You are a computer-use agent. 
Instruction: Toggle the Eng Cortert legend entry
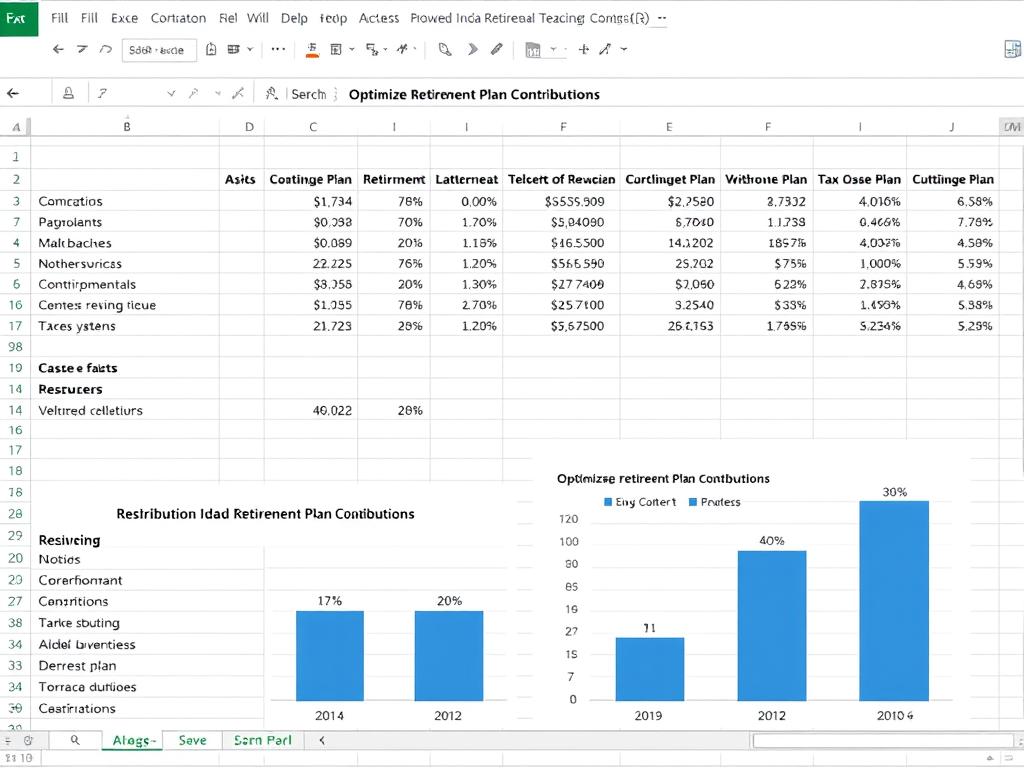[x=640, y=501]
